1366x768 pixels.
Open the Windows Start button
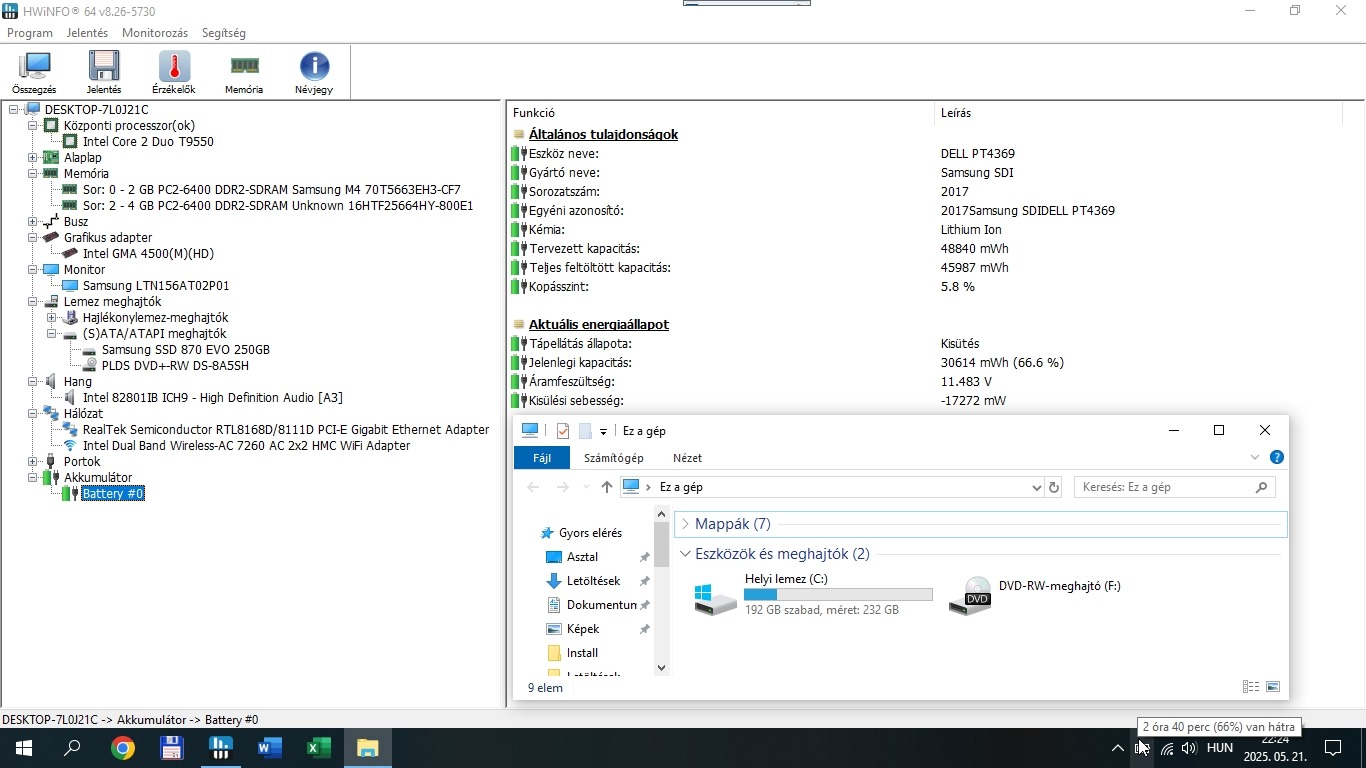[23, 748]
